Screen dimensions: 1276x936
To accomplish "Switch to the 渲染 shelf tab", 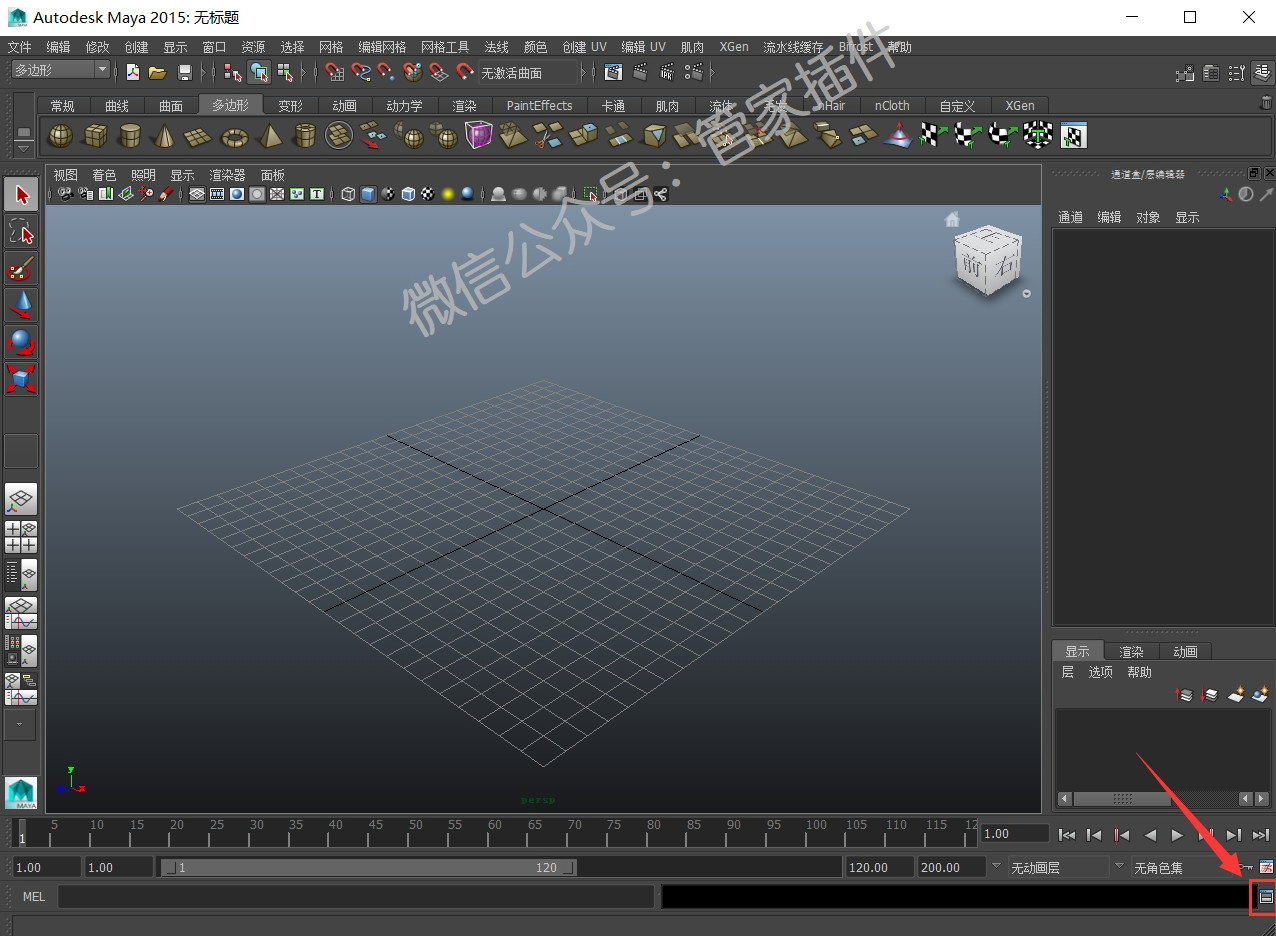I will pyautogui.click(x=464, y=105).
